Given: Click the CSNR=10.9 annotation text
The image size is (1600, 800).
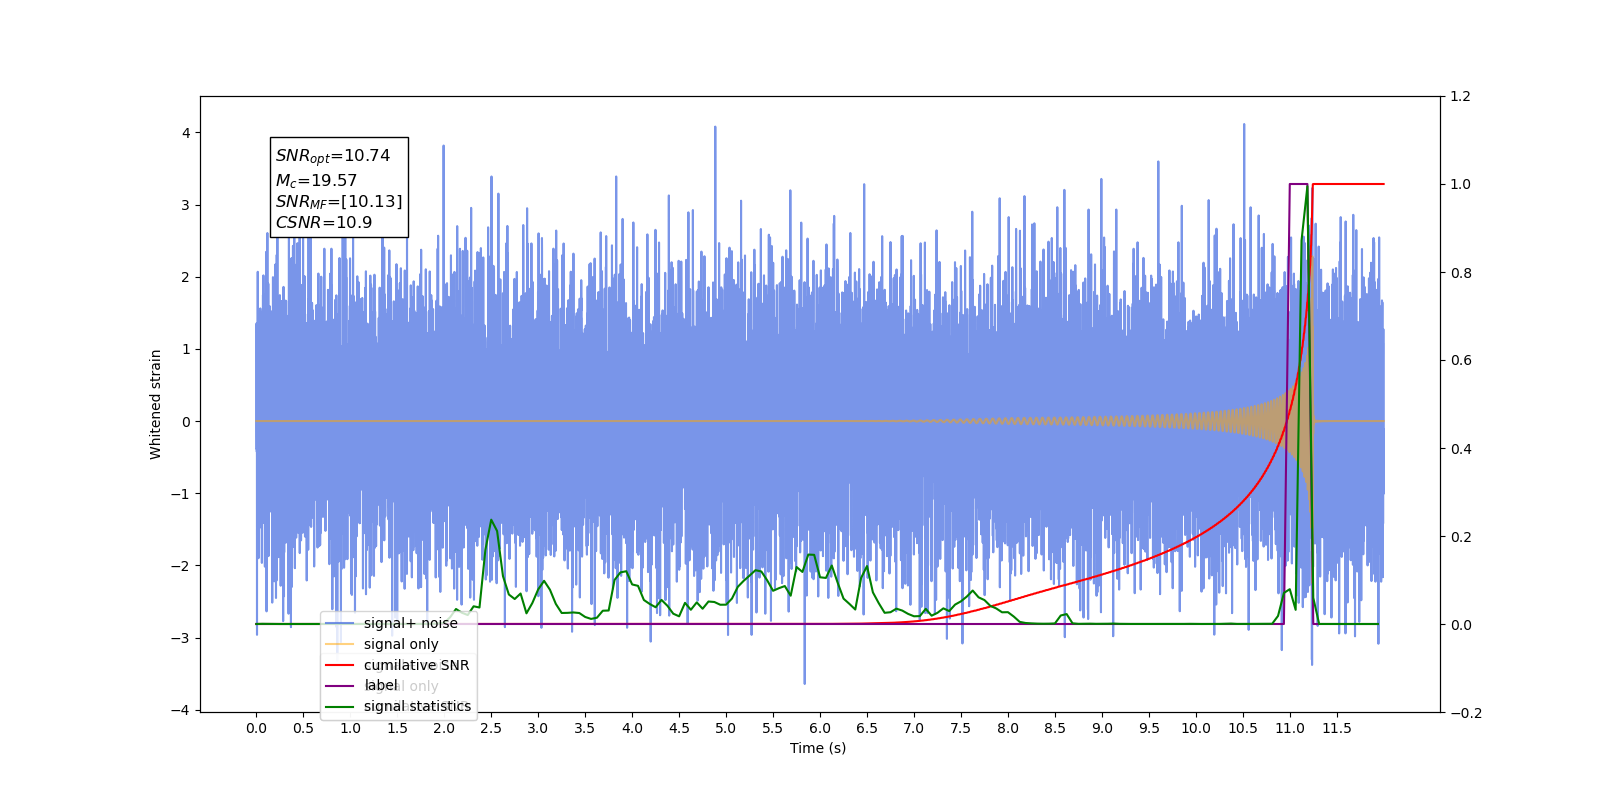Looking at the screenshot, I should click(324, 222).
